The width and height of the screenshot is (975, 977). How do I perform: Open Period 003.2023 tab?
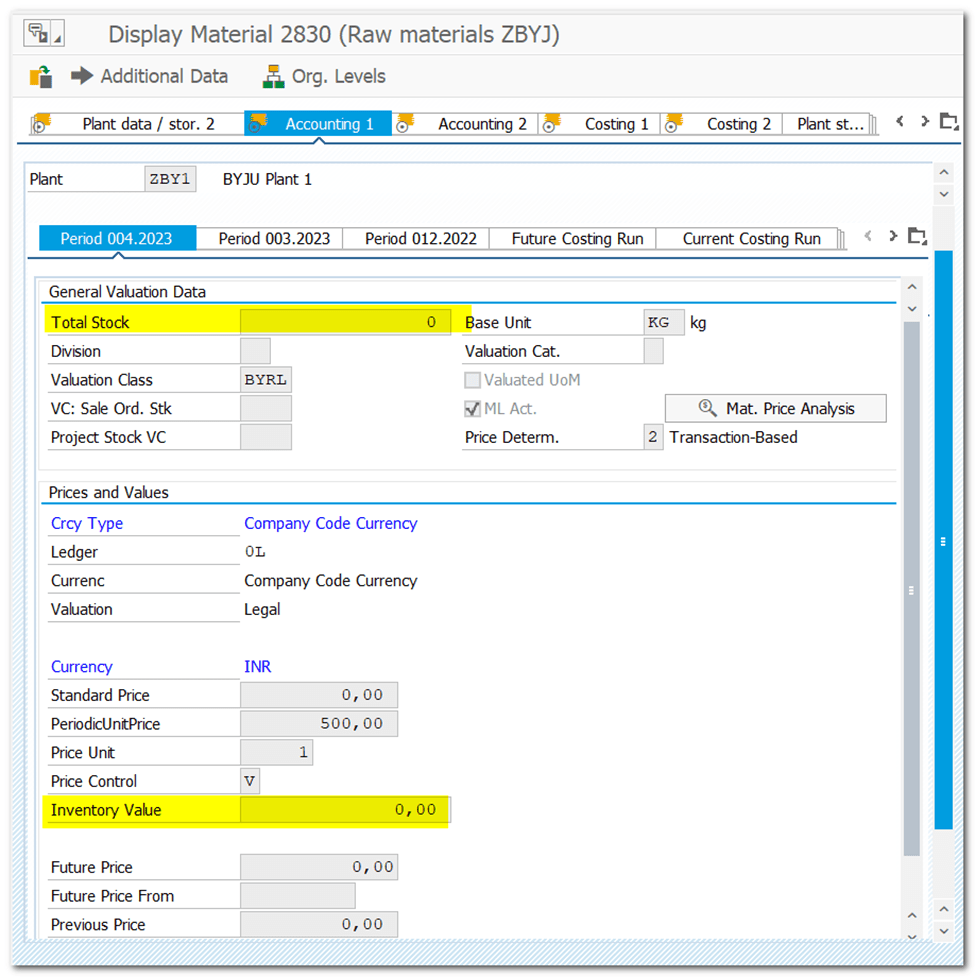[274, 239]
